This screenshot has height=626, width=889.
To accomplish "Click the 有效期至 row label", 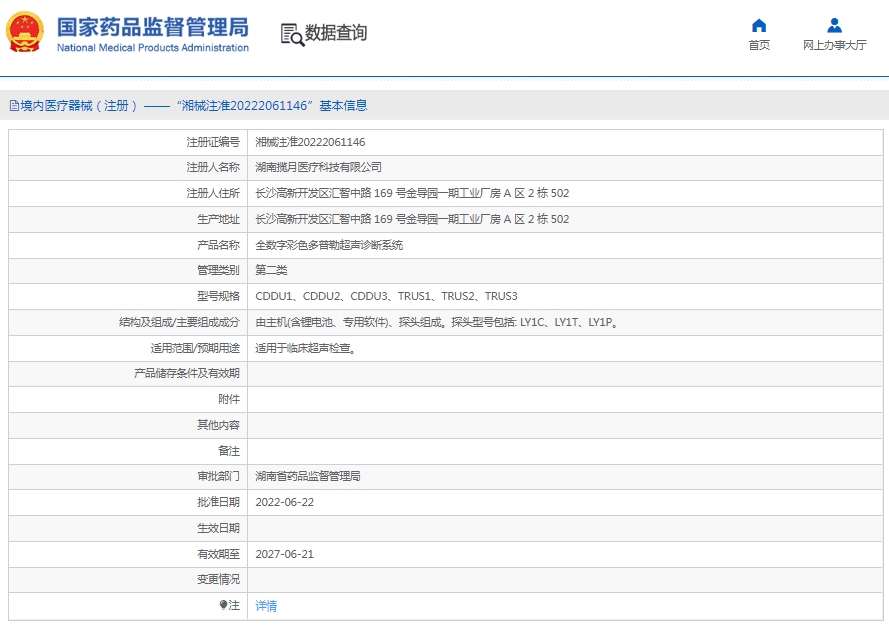I will pyautogui.click(x=218, y=554).
